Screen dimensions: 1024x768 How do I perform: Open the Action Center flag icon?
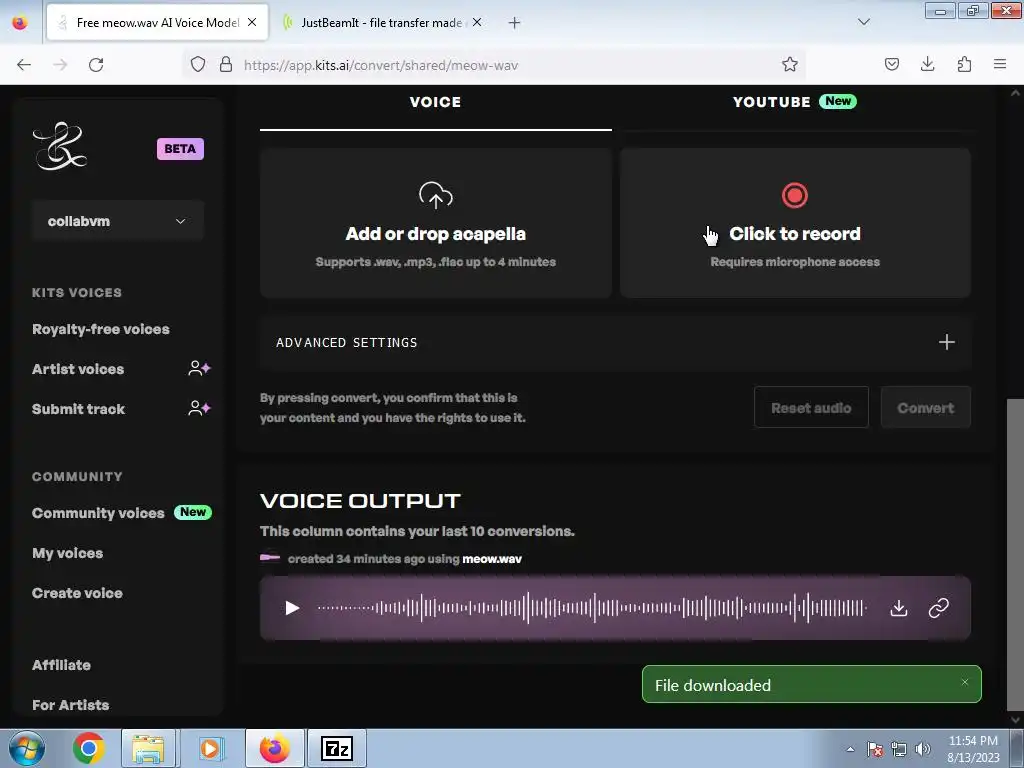pos(874,749)
